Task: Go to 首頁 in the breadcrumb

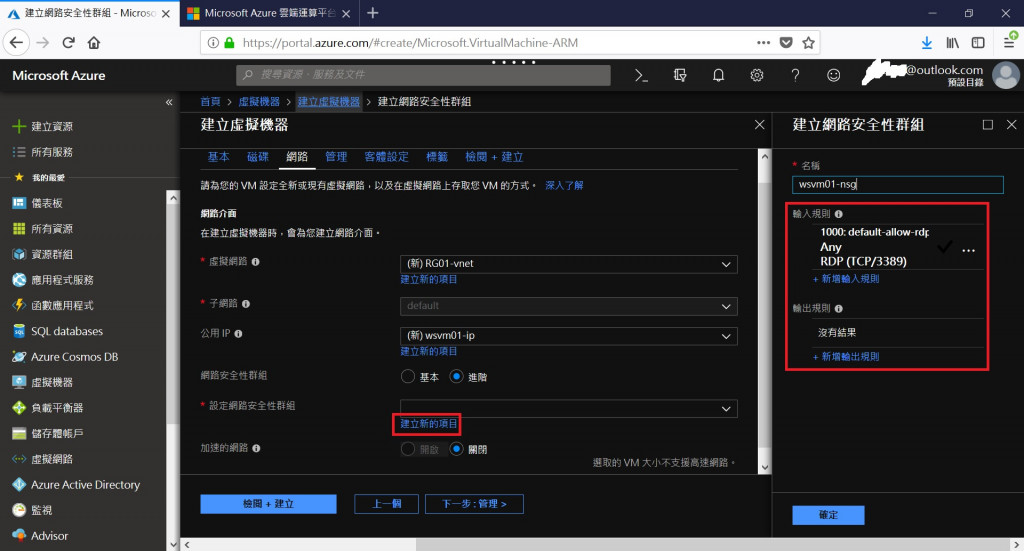Action: click(x=210, y=101)
